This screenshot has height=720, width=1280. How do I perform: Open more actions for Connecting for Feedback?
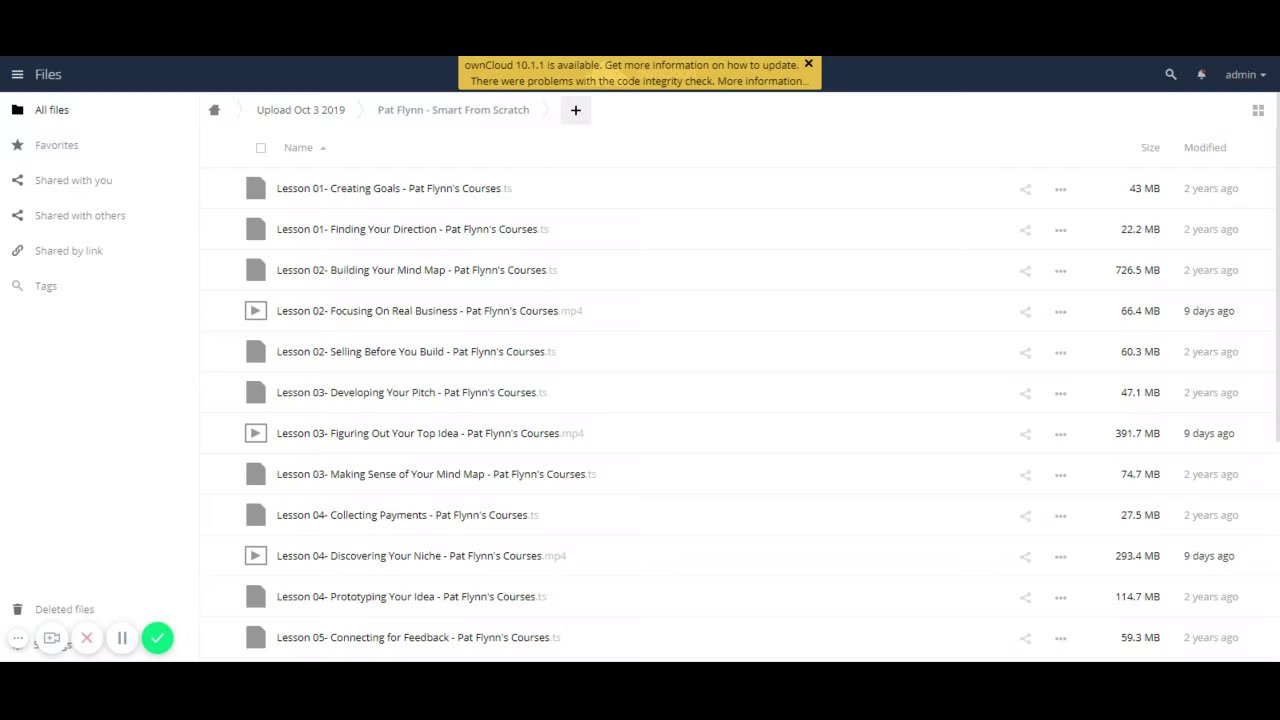pyautogui.click(x=1060, y=638)
